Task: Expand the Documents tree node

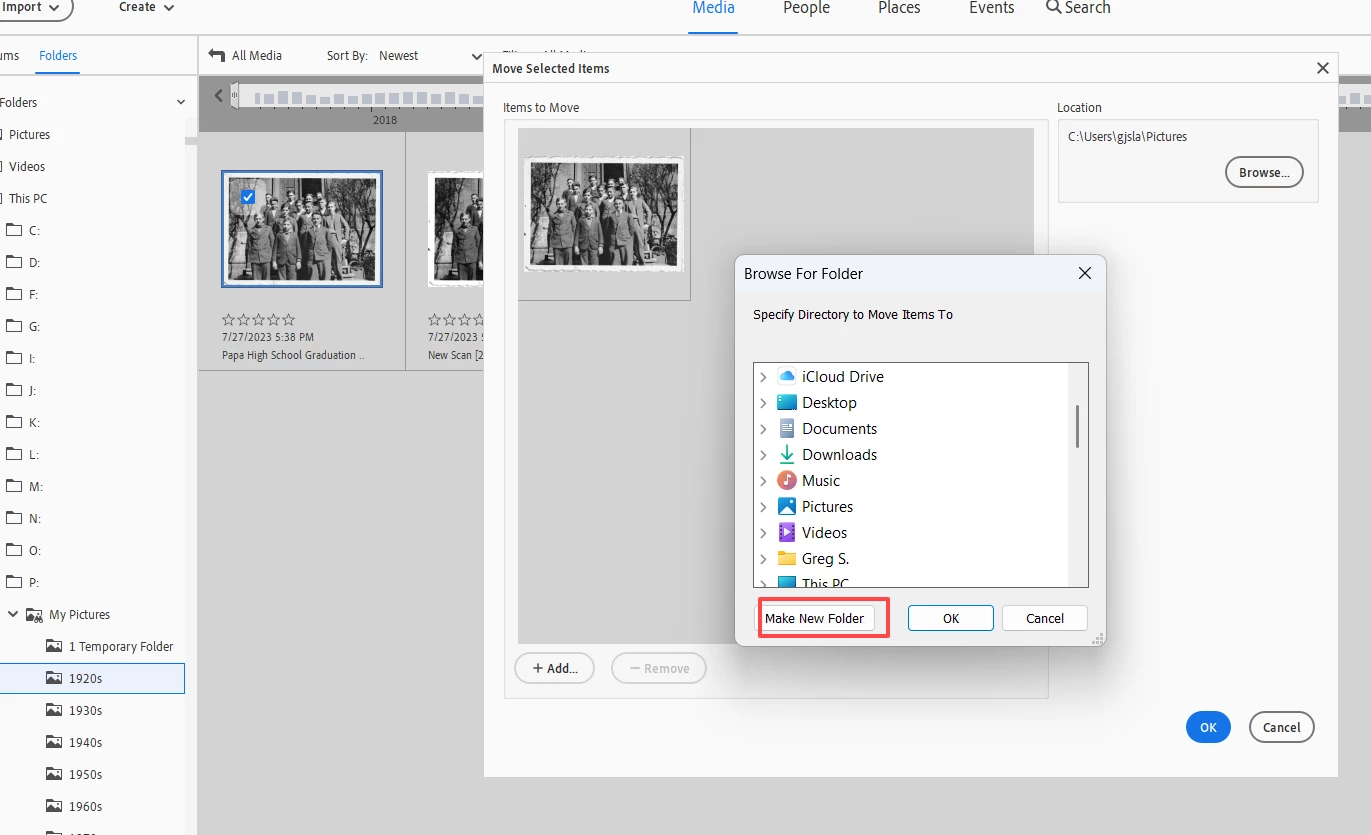Action: pos(763,429)
